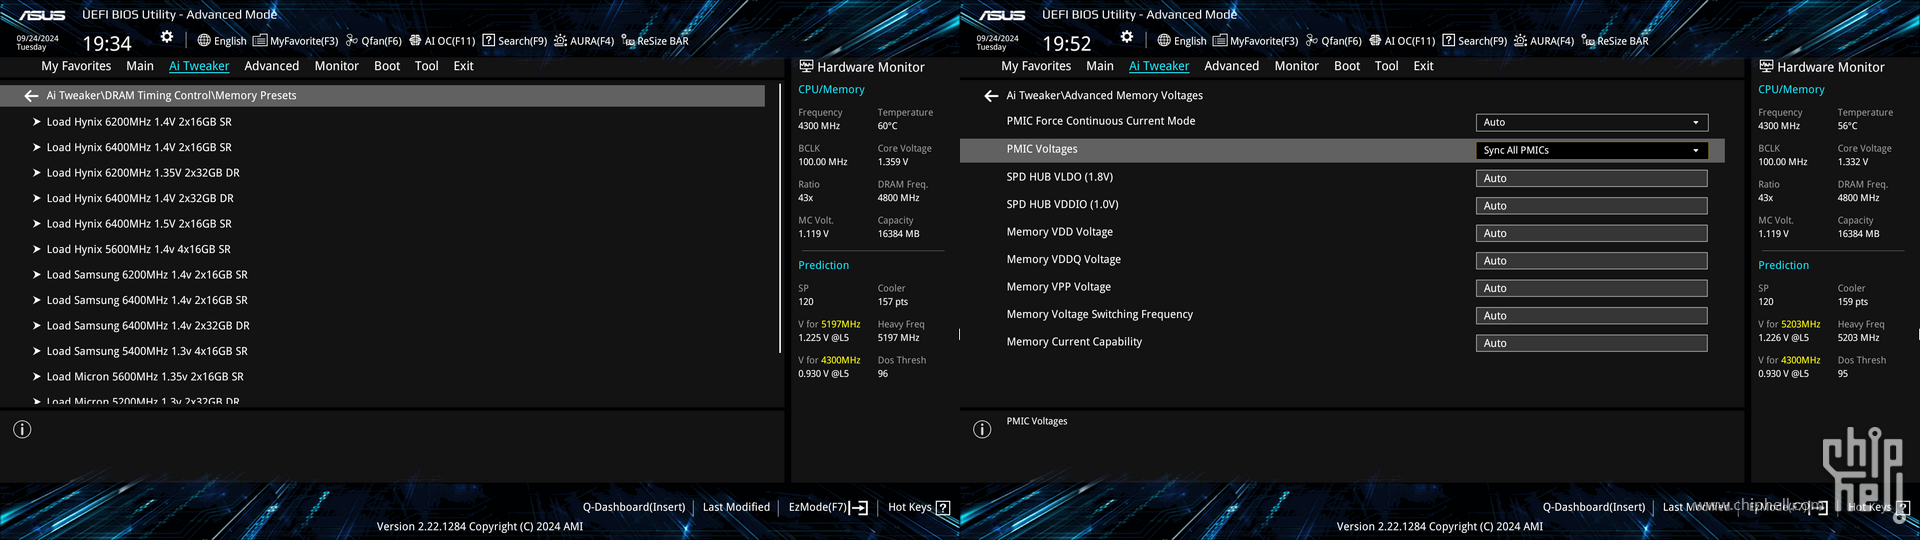The width and height of the screenshot is (1920, 540).
Task: Open PMIC Force Continuous Current Mode dropdown
Action: [1592, 123]
